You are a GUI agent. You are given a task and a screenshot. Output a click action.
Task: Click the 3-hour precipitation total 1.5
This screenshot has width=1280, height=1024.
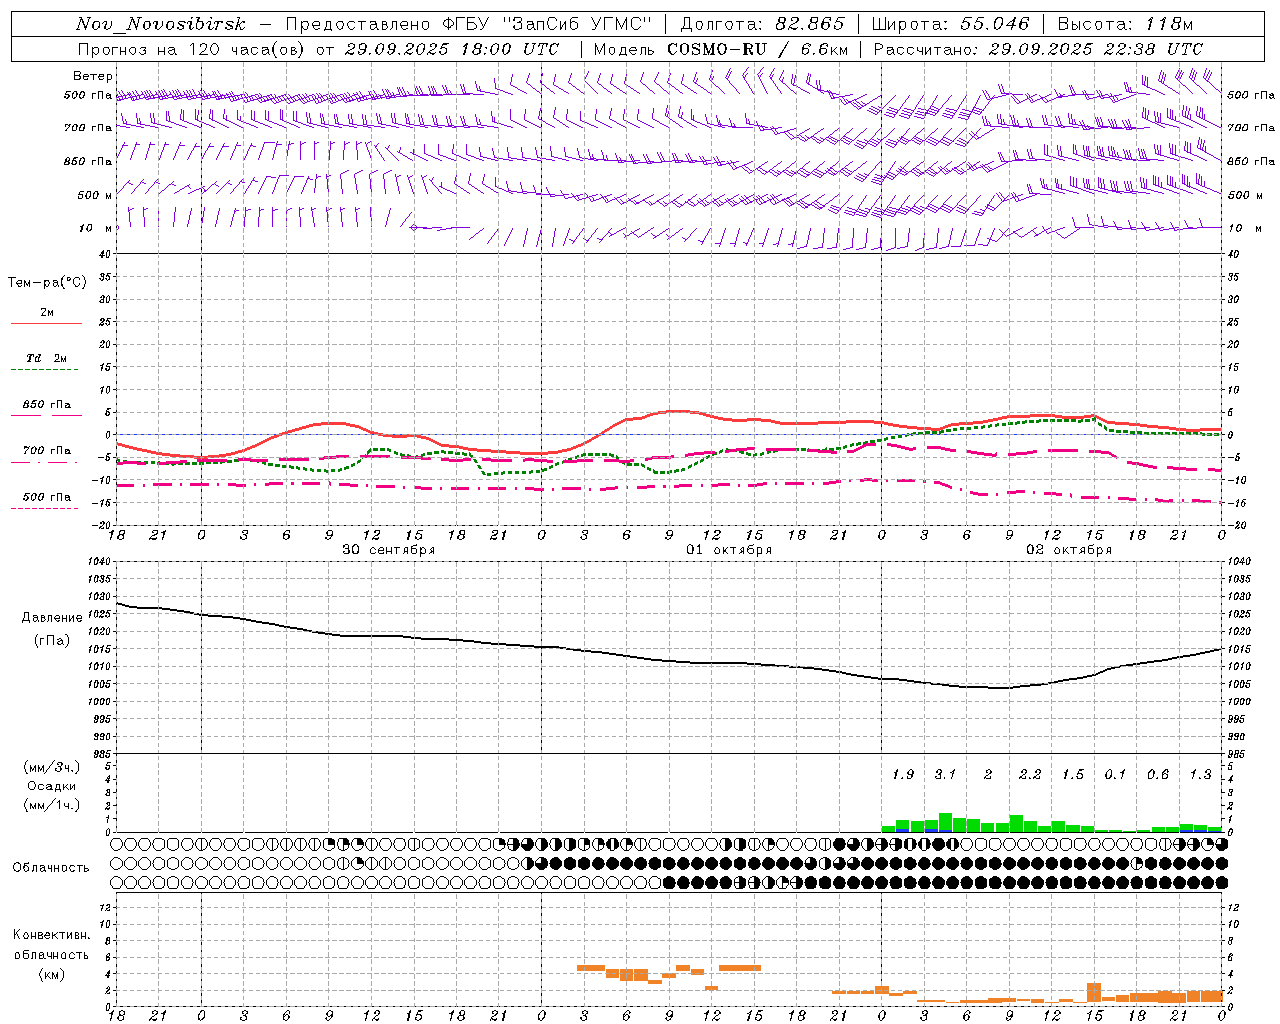pos(1073,775)
